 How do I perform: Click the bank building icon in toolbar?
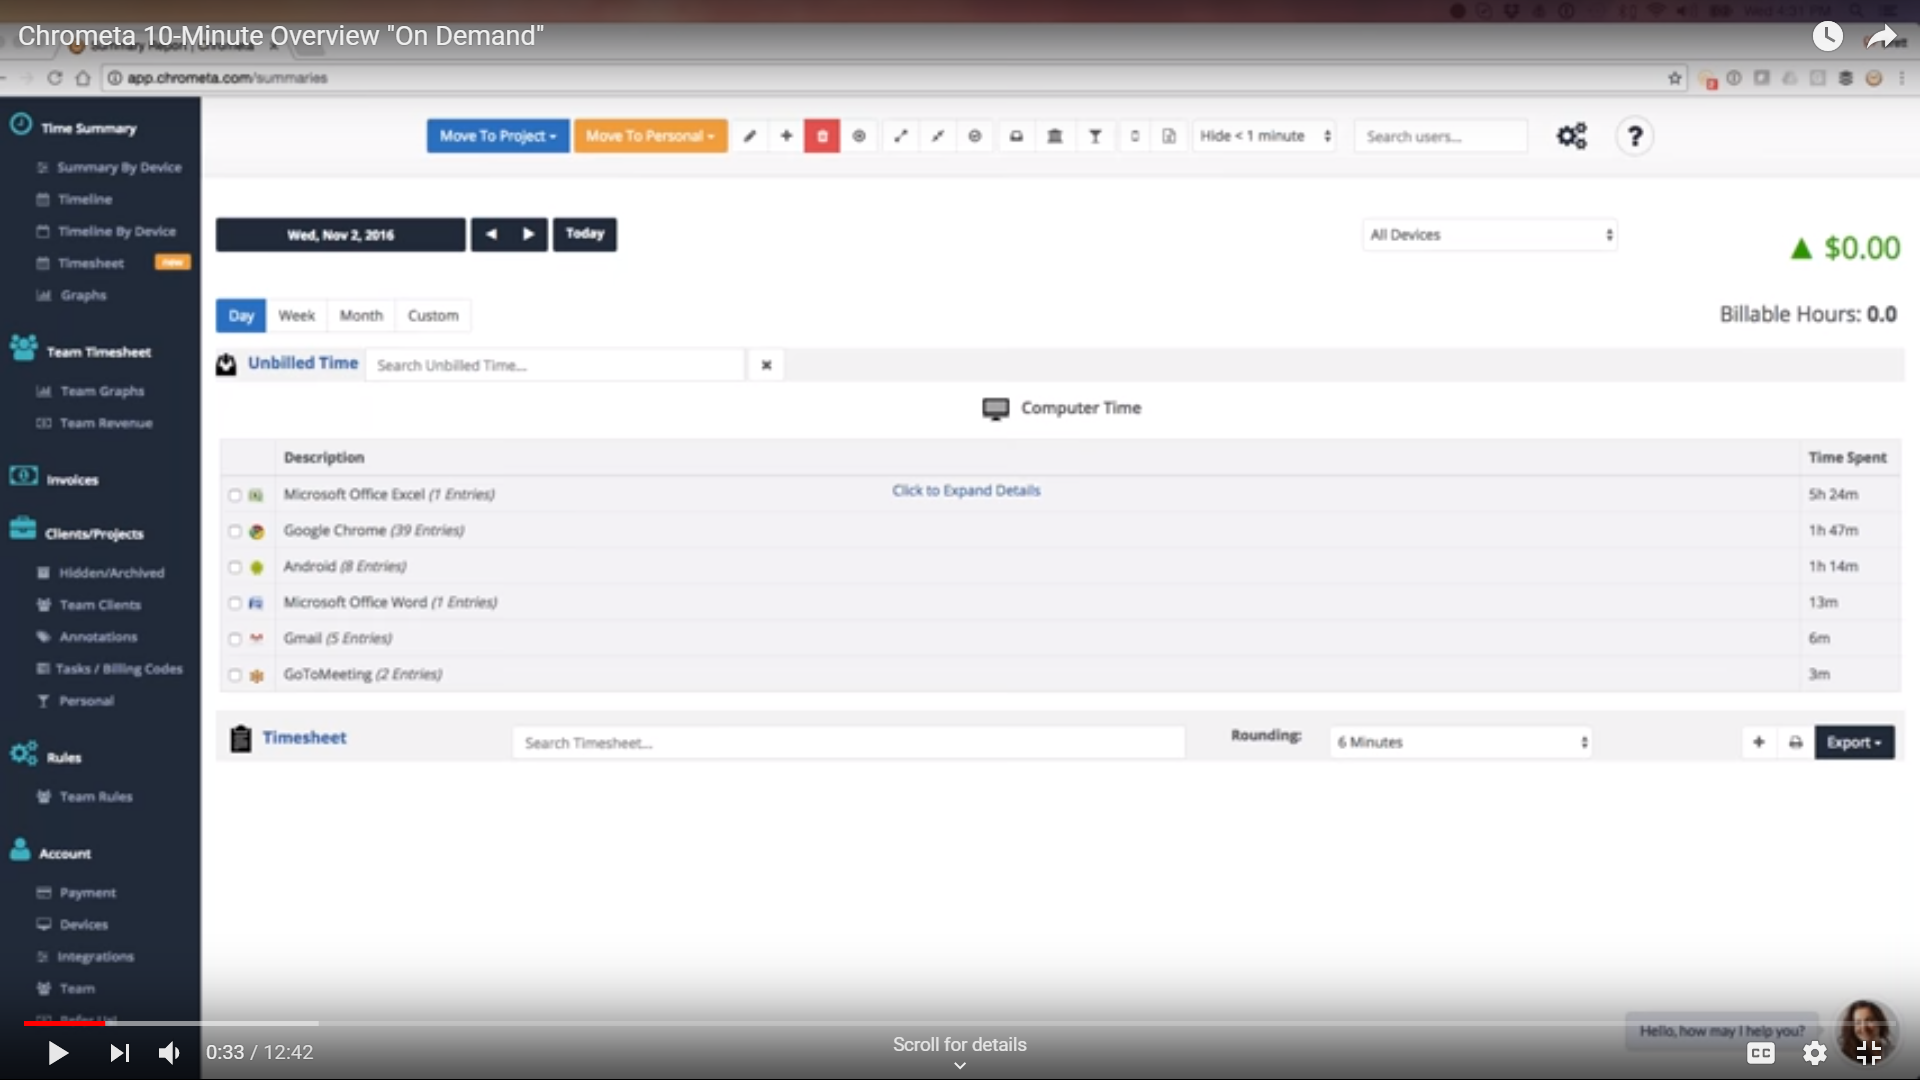click(1054, 136)
